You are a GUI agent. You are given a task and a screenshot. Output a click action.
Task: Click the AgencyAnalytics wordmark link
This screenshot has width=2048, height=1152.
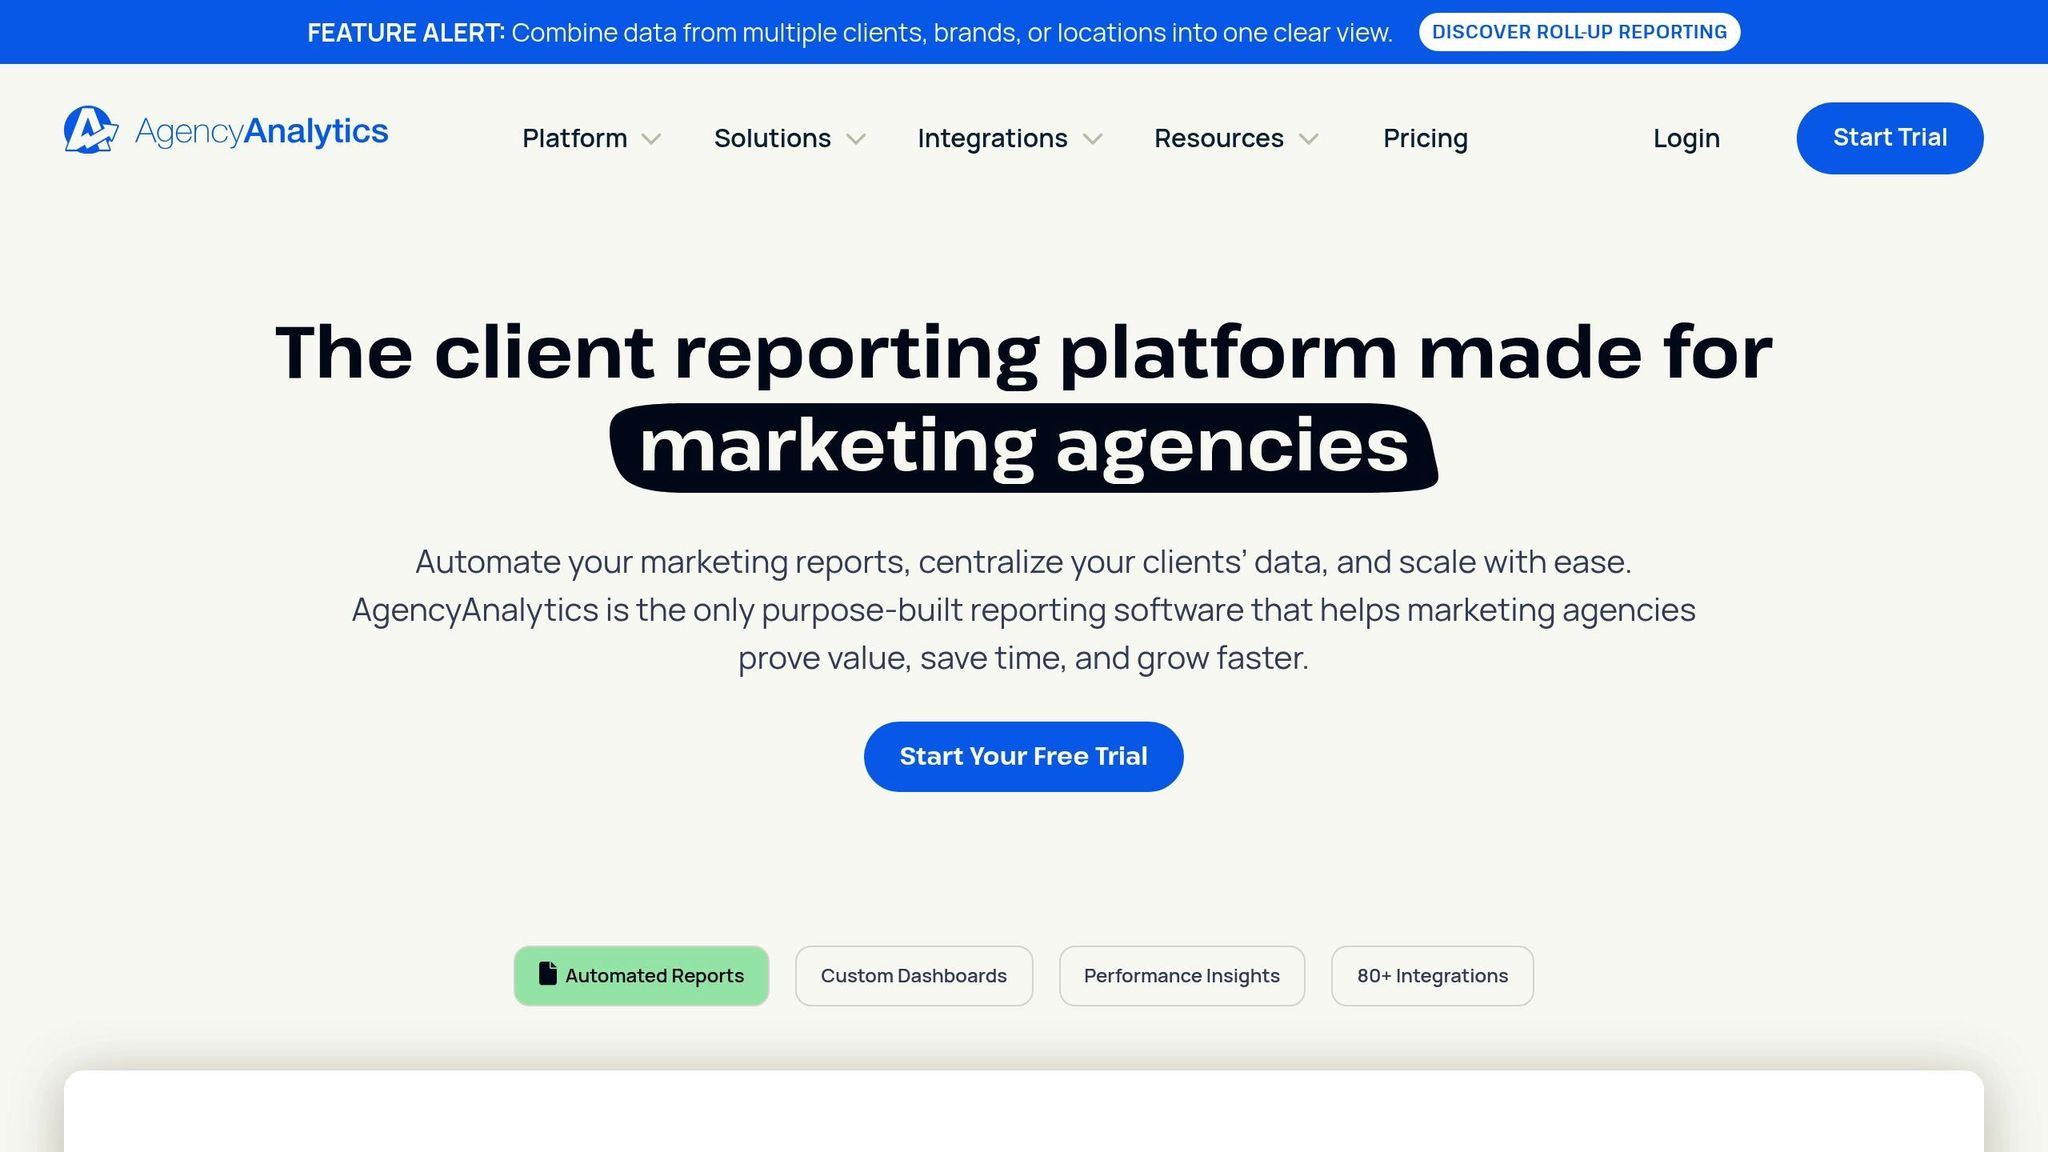pos(262,130)
